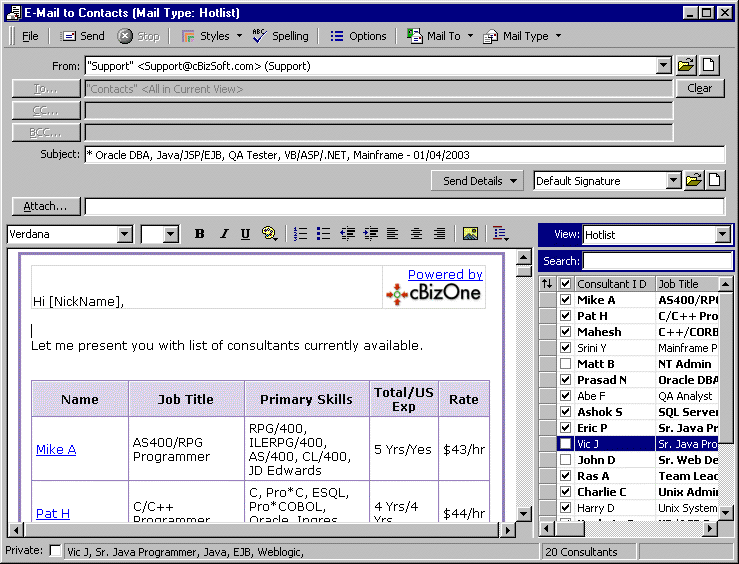Run the Spelling checker
The width and height of the screenshot is (739, 564).
click(280, 36)
